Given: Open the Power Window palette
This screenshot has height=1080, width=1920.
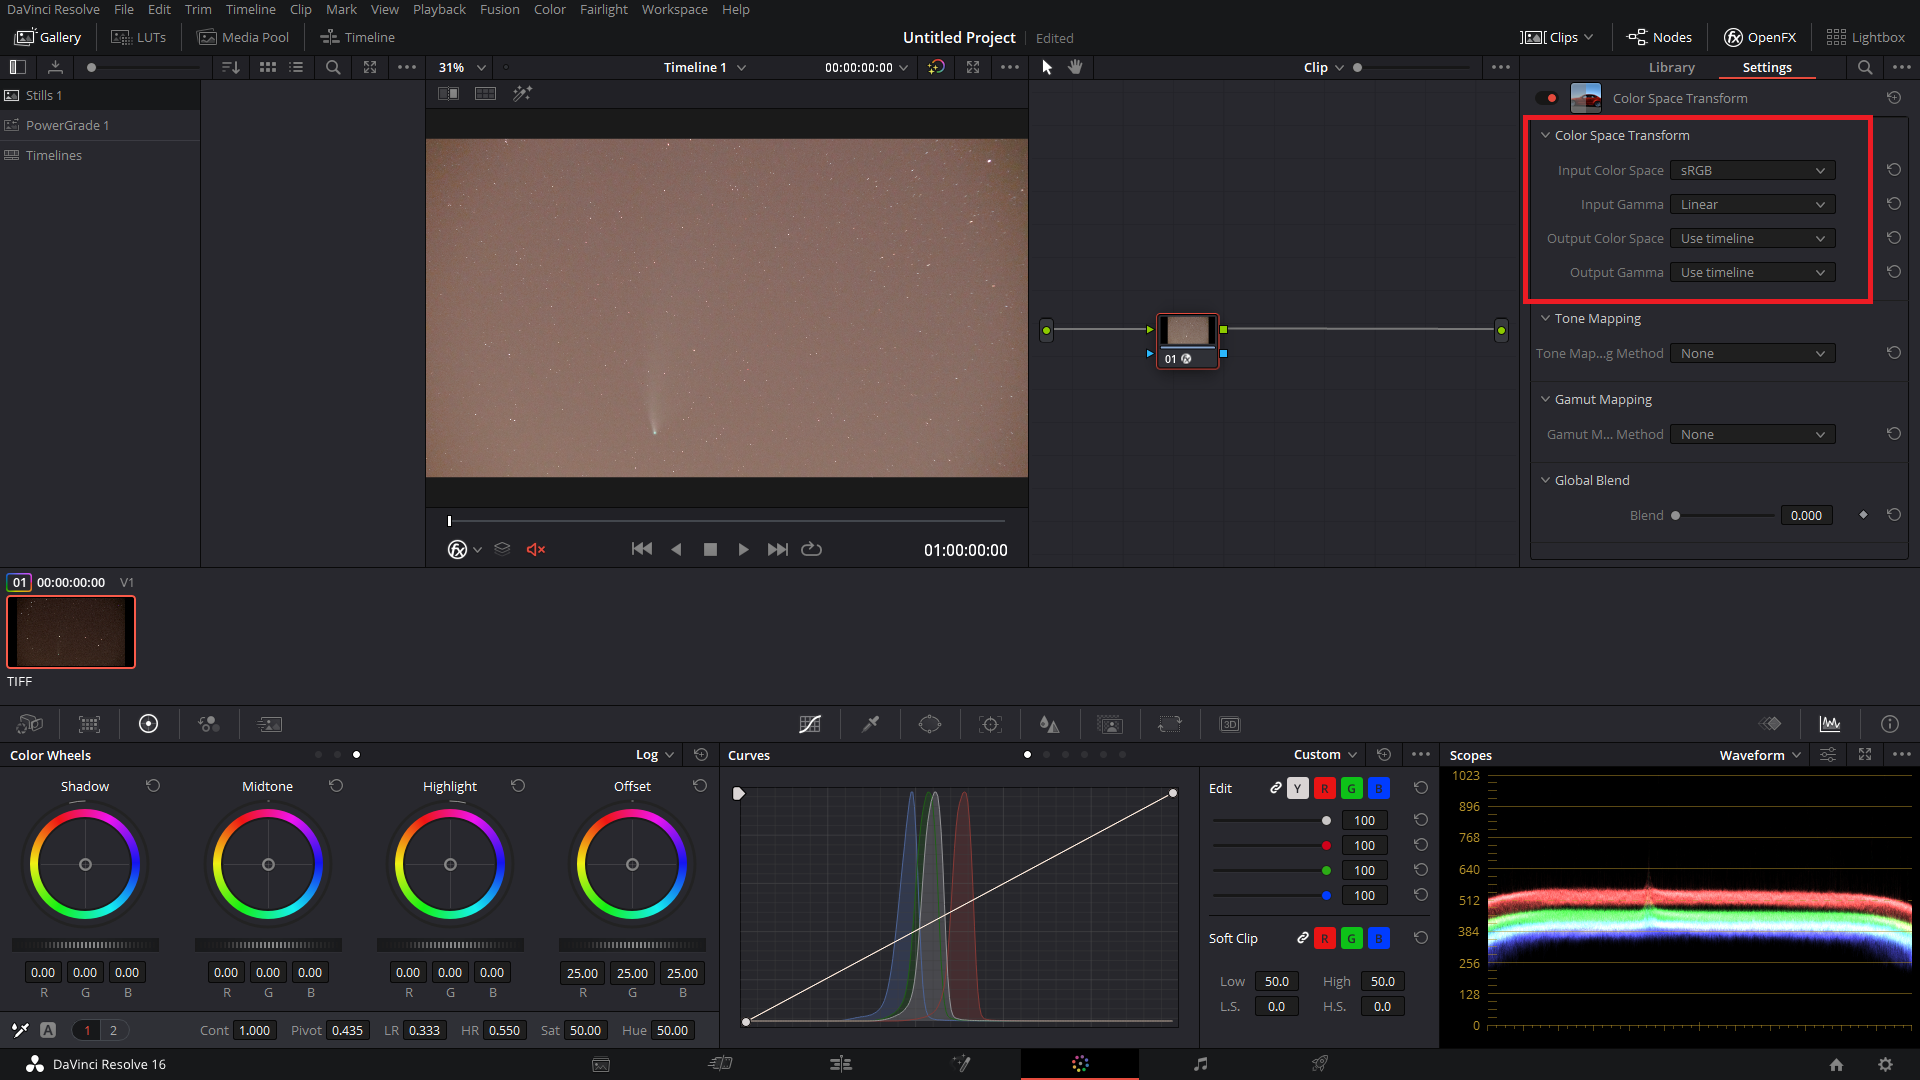Looking at the screenshot, I should (x=930, y=724).
